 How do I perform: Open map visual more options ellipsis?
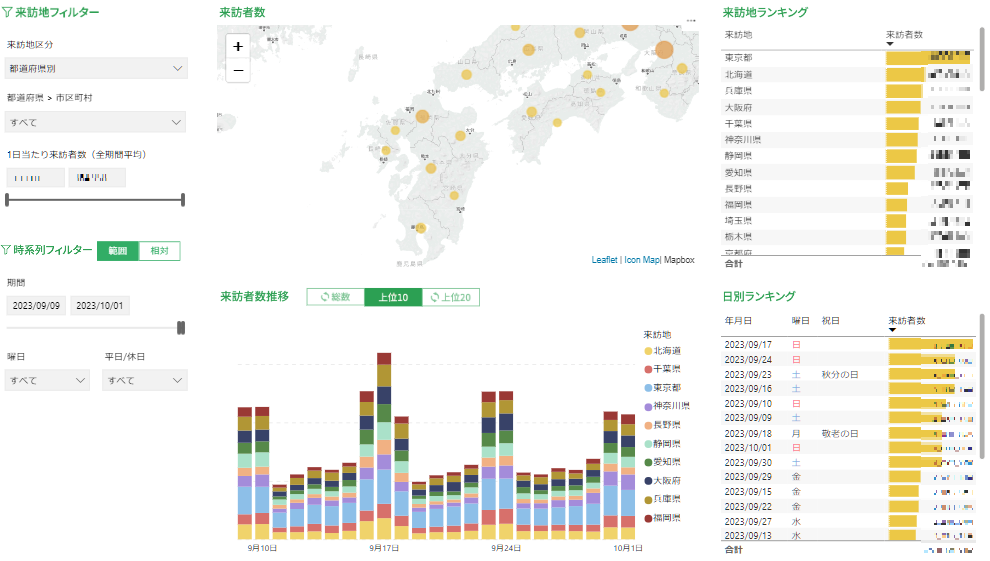[x=691, y=21]
